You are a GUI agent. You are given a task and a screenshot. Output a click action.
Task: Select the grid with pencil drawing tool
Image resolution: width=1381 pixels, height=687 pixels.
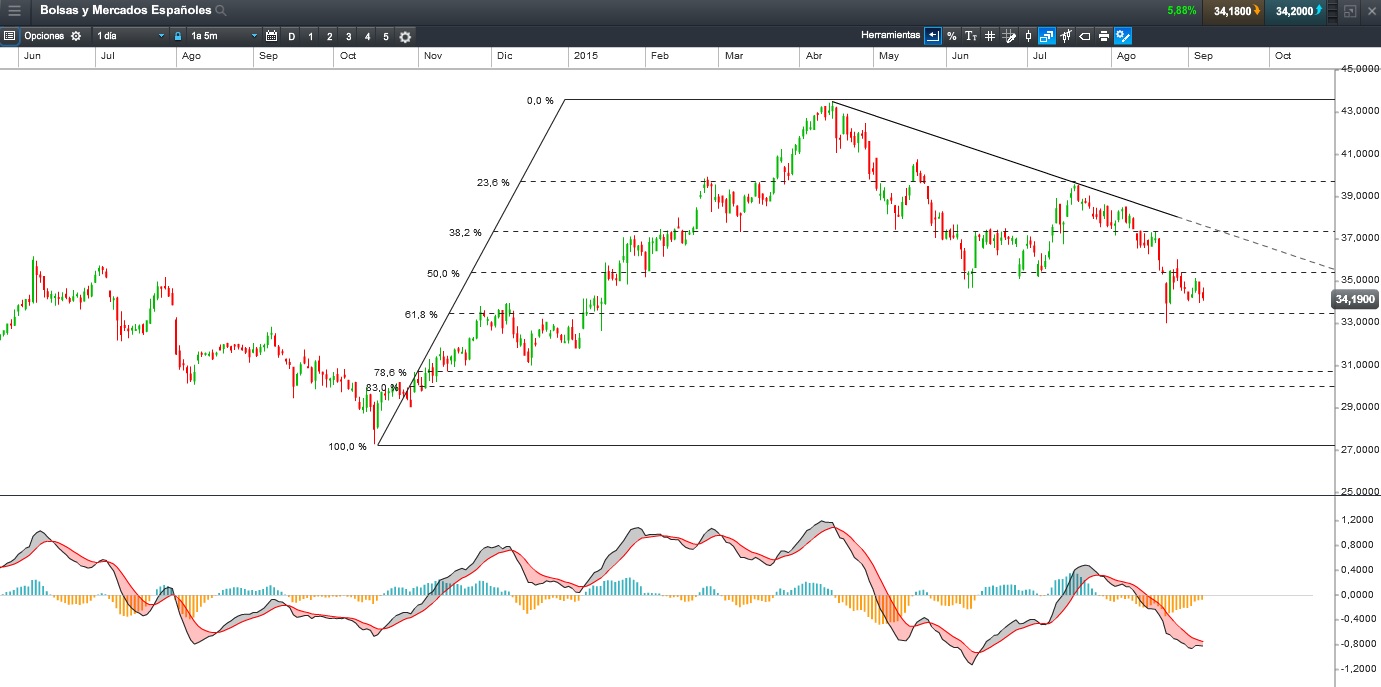1009,36
